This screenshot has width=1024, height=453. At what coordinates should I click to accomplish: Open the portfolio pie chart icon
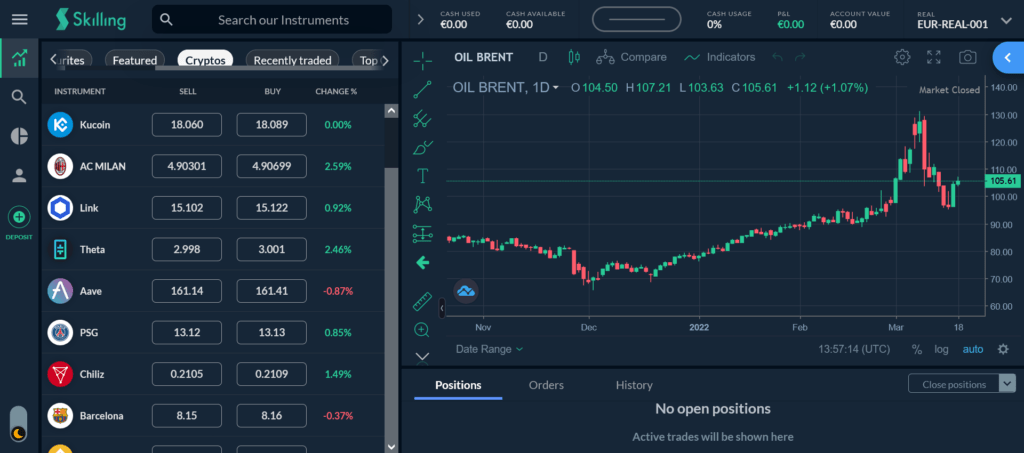point(20,136)
